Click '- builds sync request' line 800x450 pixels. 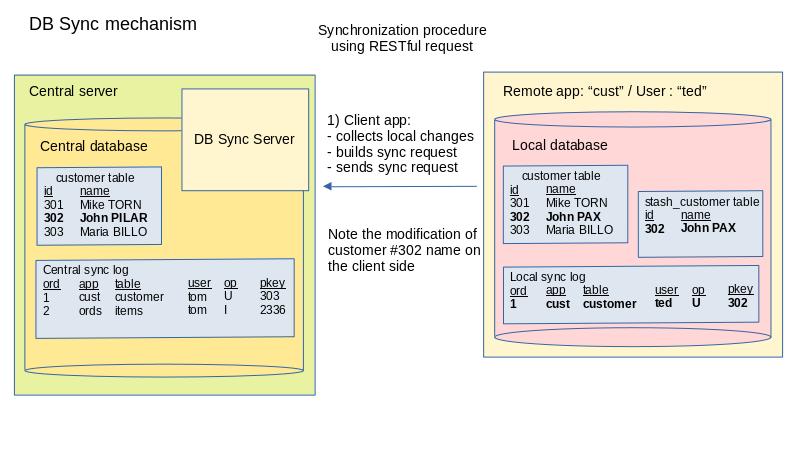(392, 152)
